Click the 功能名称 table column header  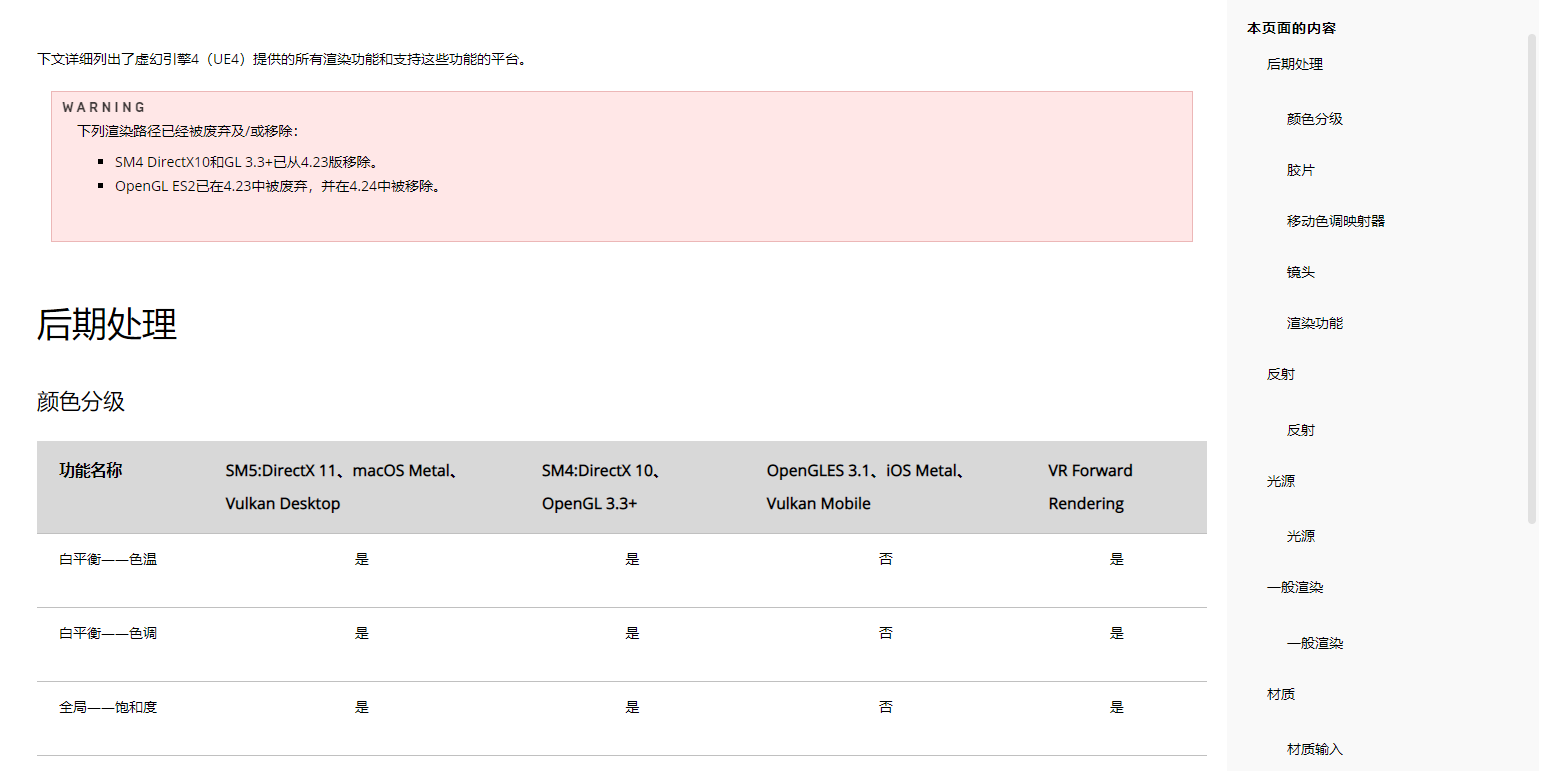pos(90,470)
